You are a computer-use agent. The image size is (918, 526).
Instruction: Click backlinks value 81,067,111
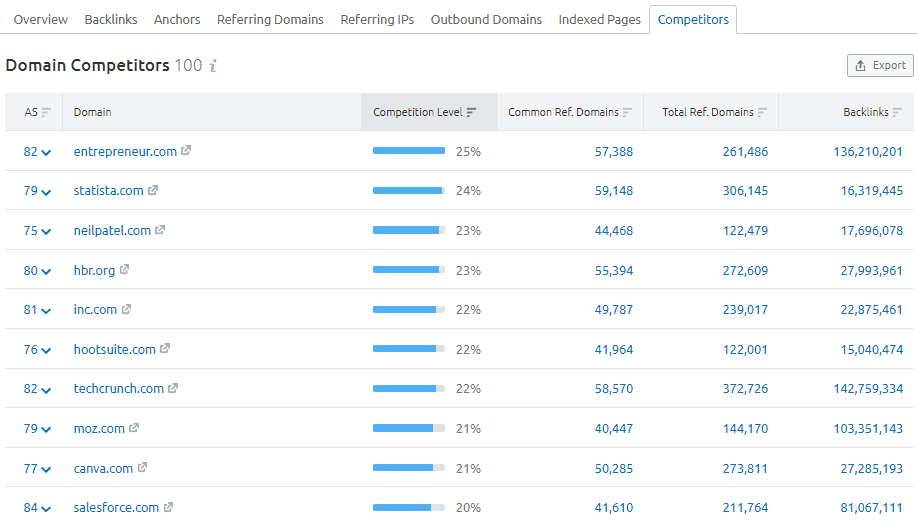click(x=872, y=508)
